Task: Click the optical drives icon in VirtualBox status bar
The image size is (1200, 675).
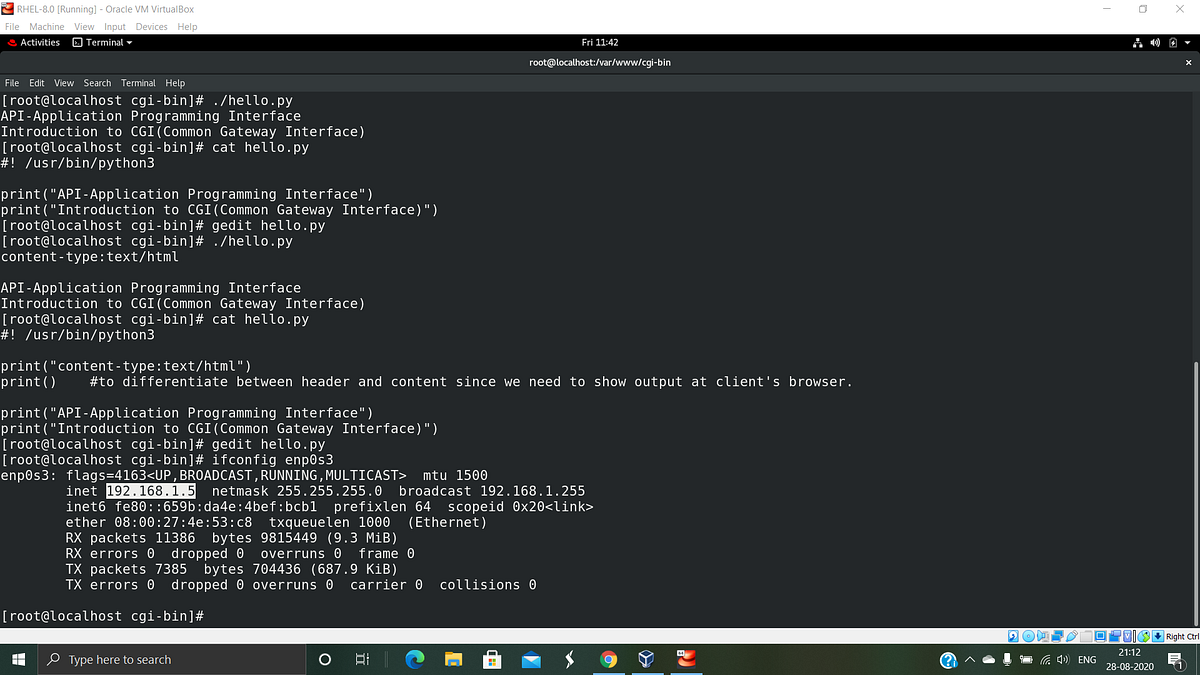Action: 1030,636
